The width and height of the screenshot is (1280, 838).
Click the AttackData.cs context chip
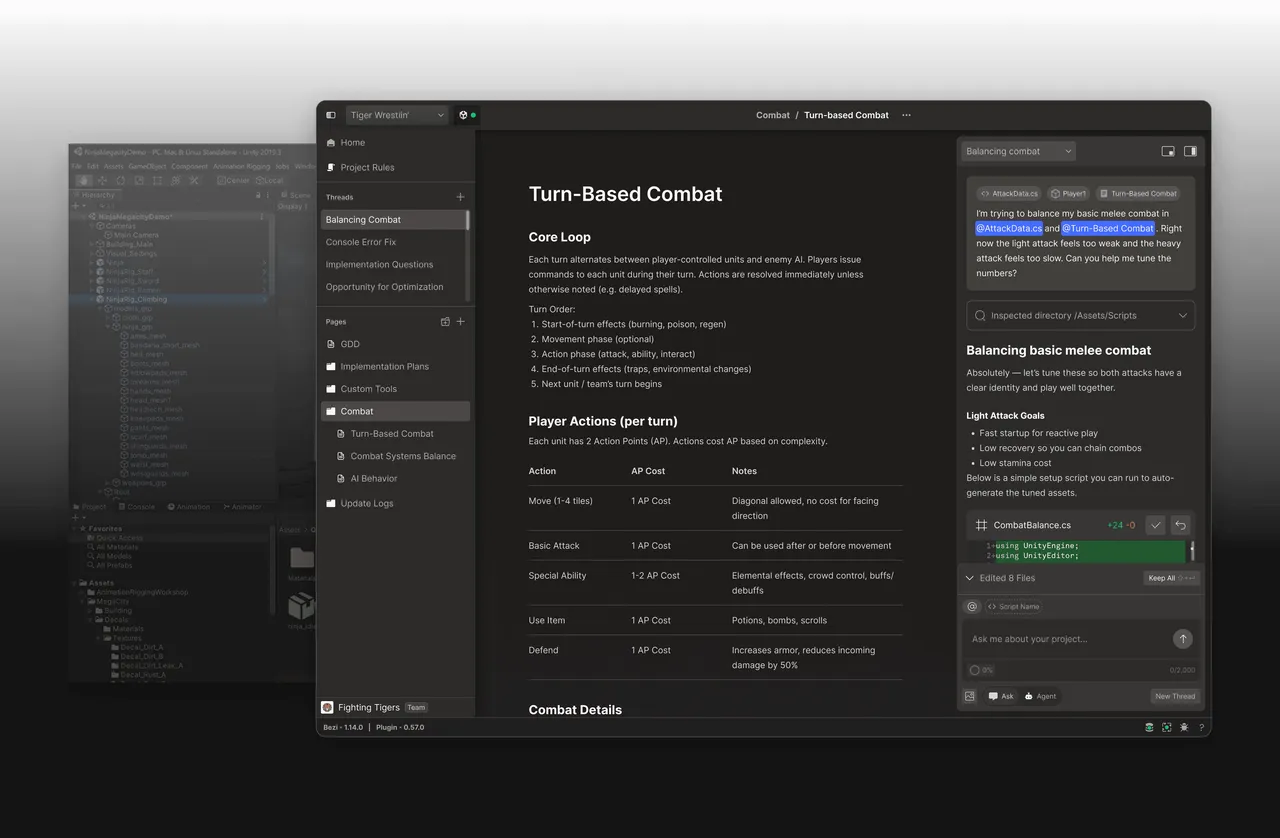pyautogui.click(x=1009, y=193)
